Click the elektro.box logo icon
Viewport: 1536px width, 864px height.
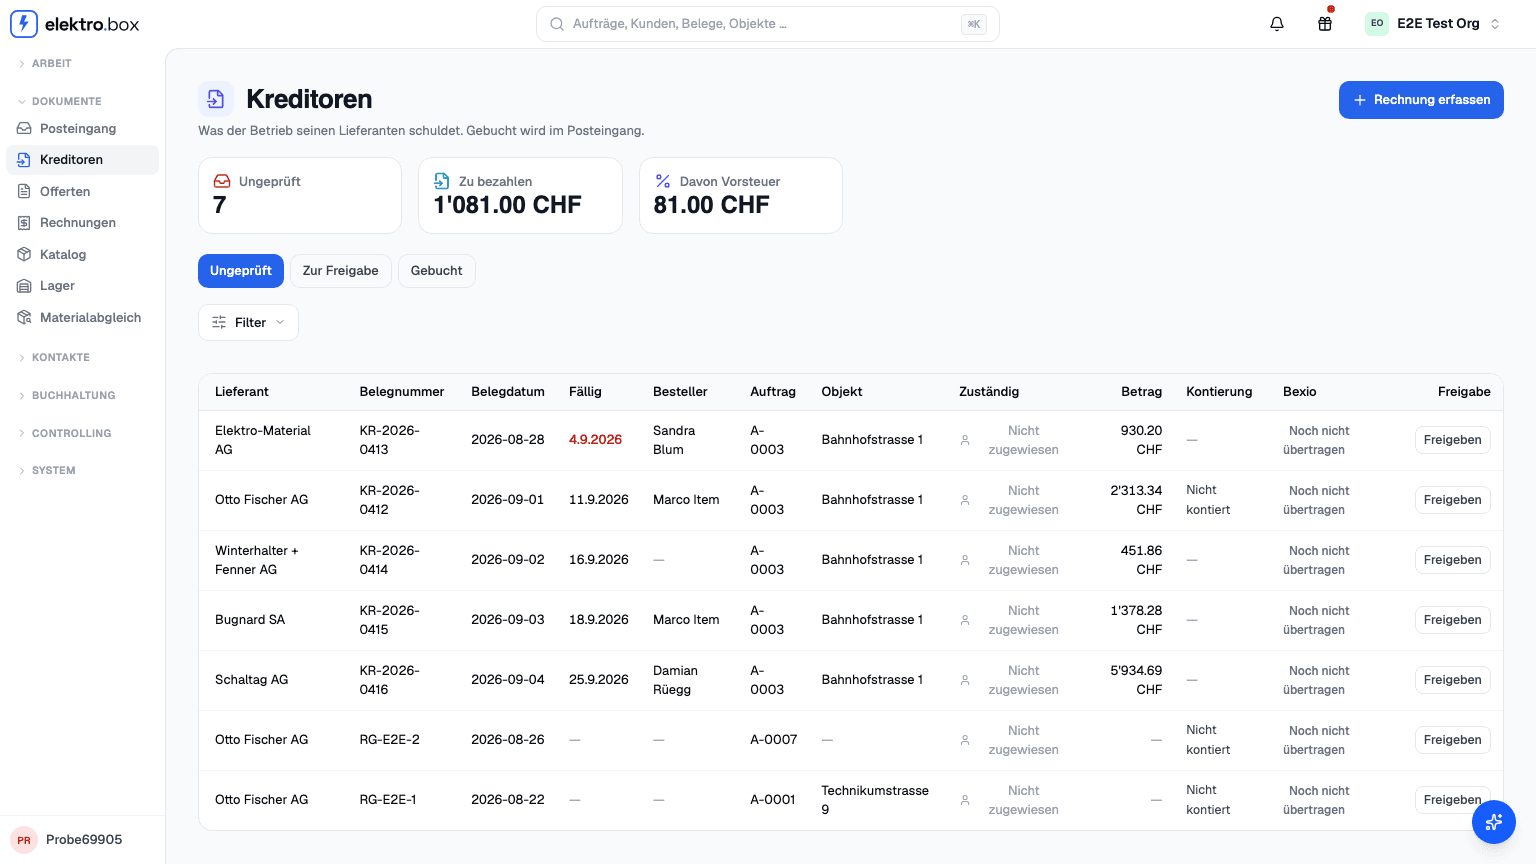coord(24,24)
